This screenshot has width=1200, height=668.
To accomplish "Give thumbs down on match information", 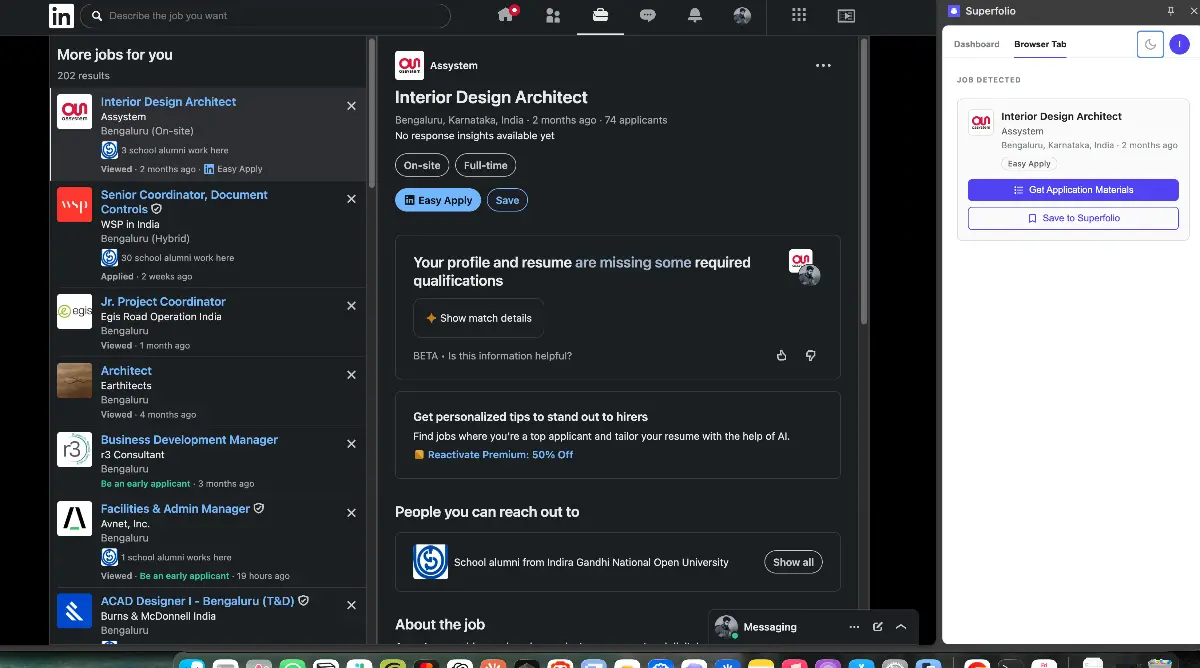I will [x=810, y=355].
